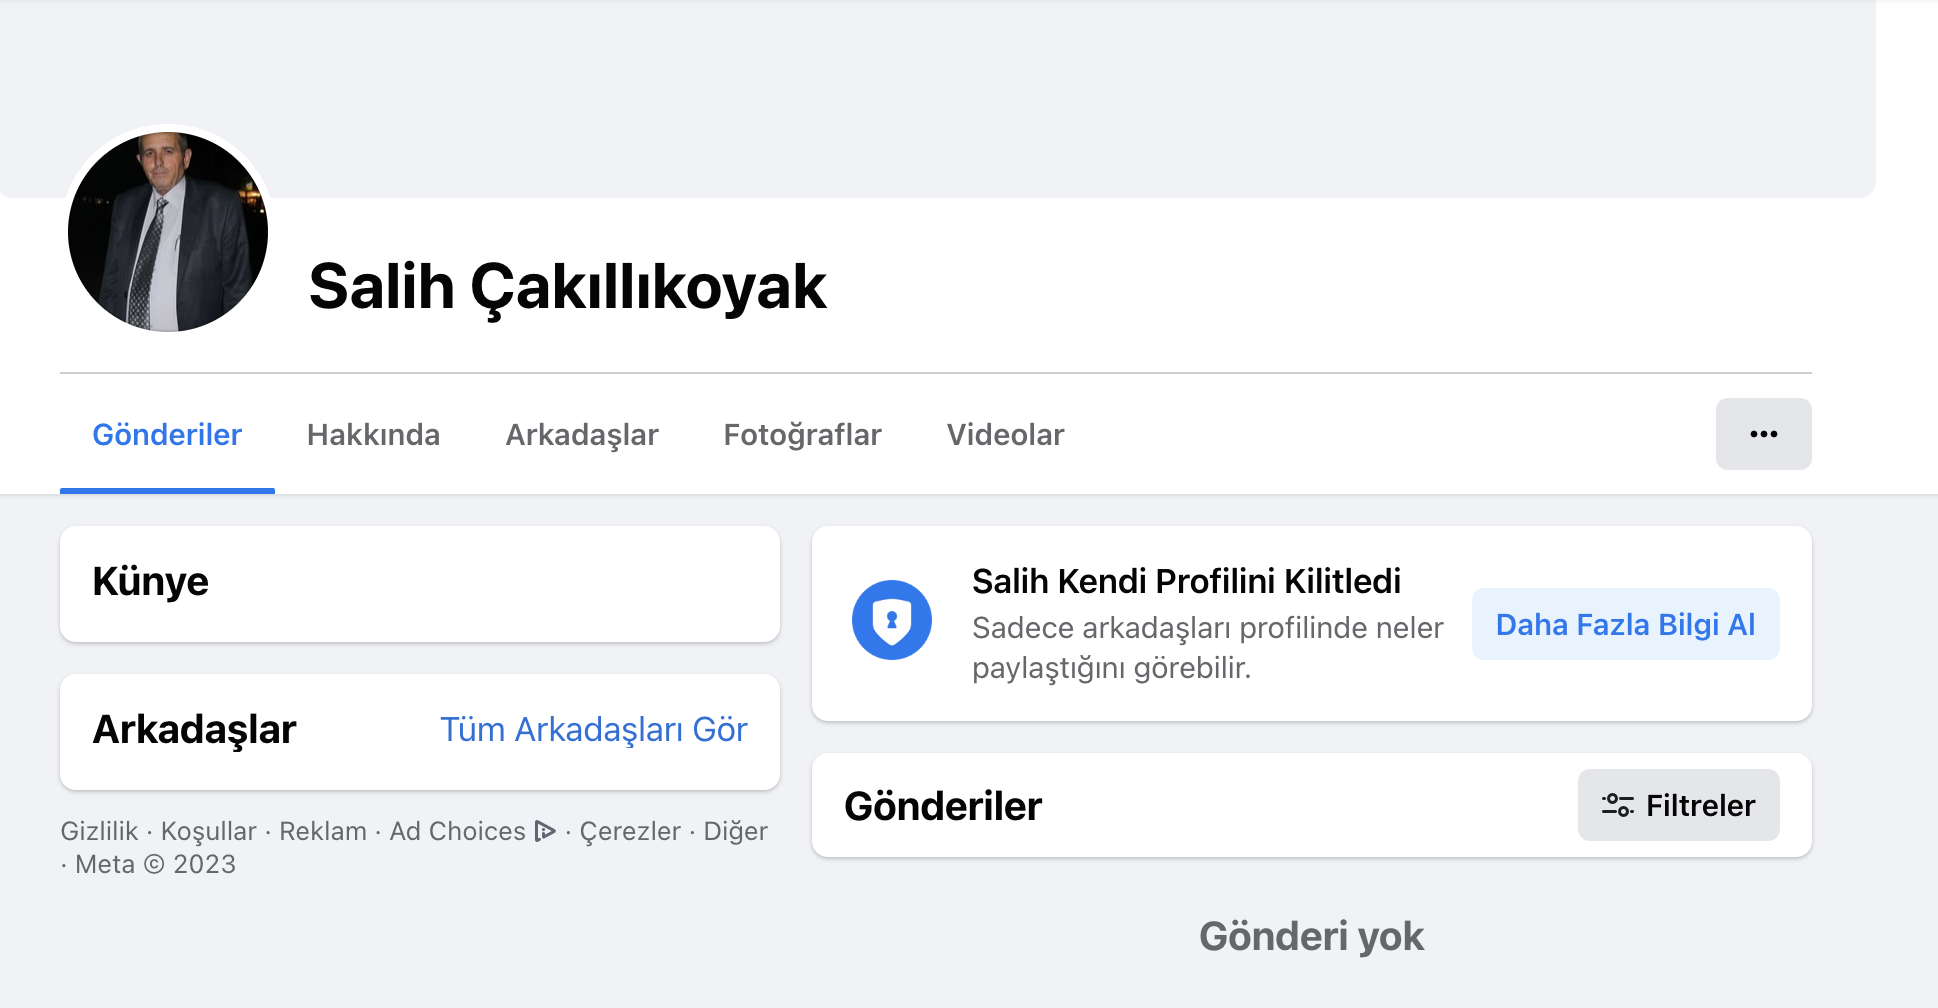Open the Filtreler button
The width and height of the screenshot is (1938, 1008).
coord(1678,805)
